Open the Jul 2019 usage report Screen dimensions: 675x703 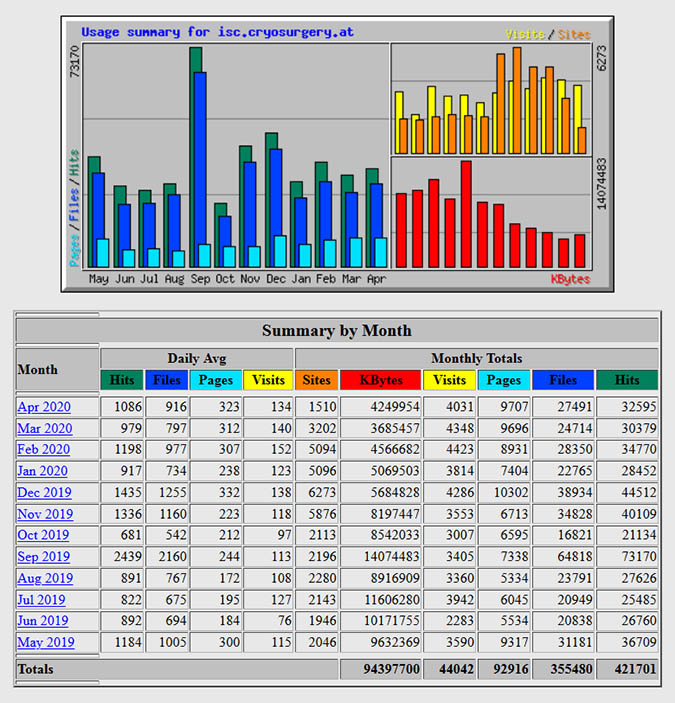click(x=41, y=600)
